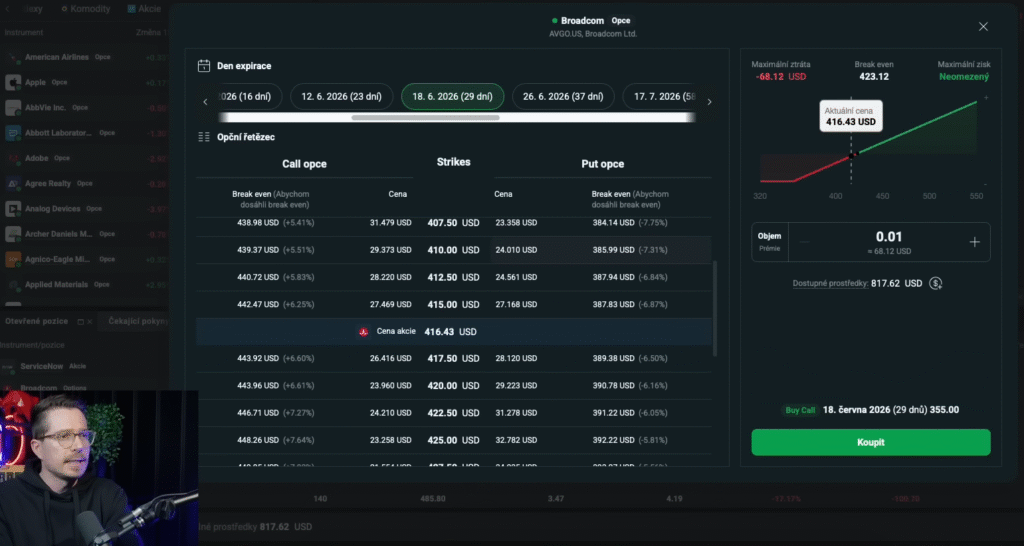
Task: Click the Aktuální cena marker on payoff chart
Action: (x=852, y=155)
